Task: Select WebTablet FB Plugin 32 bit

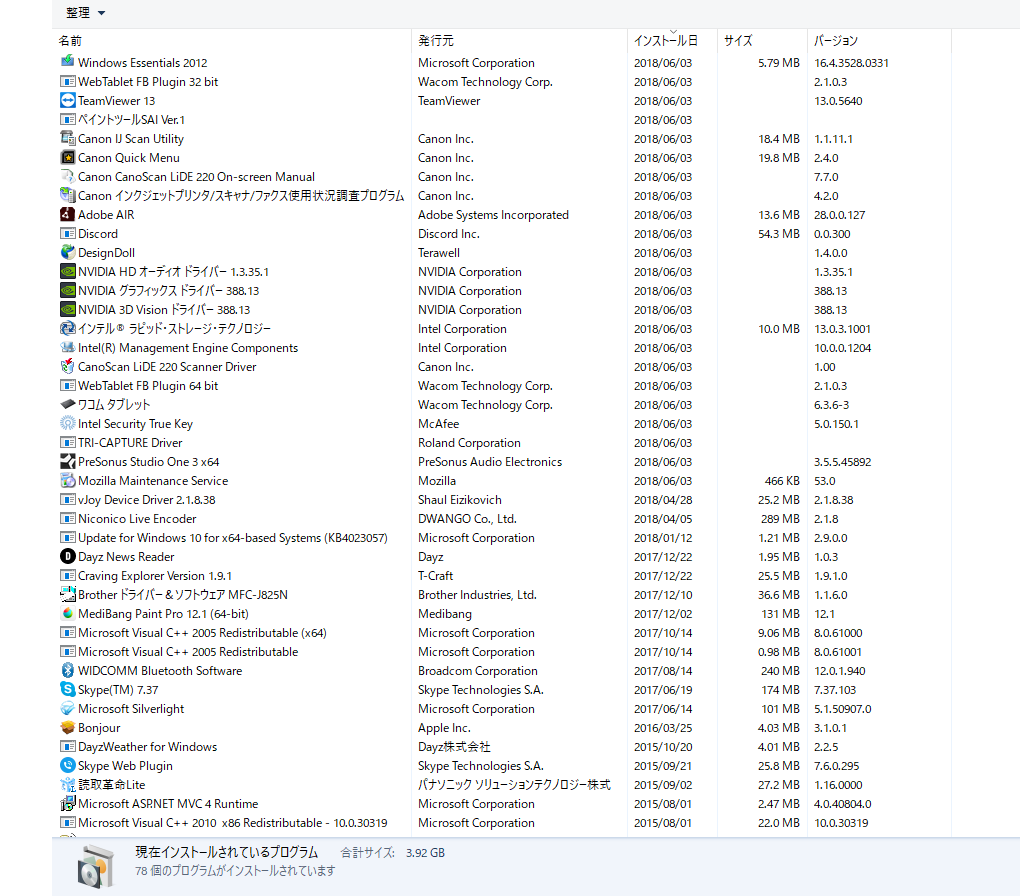Action: click(x=148, y=81)
